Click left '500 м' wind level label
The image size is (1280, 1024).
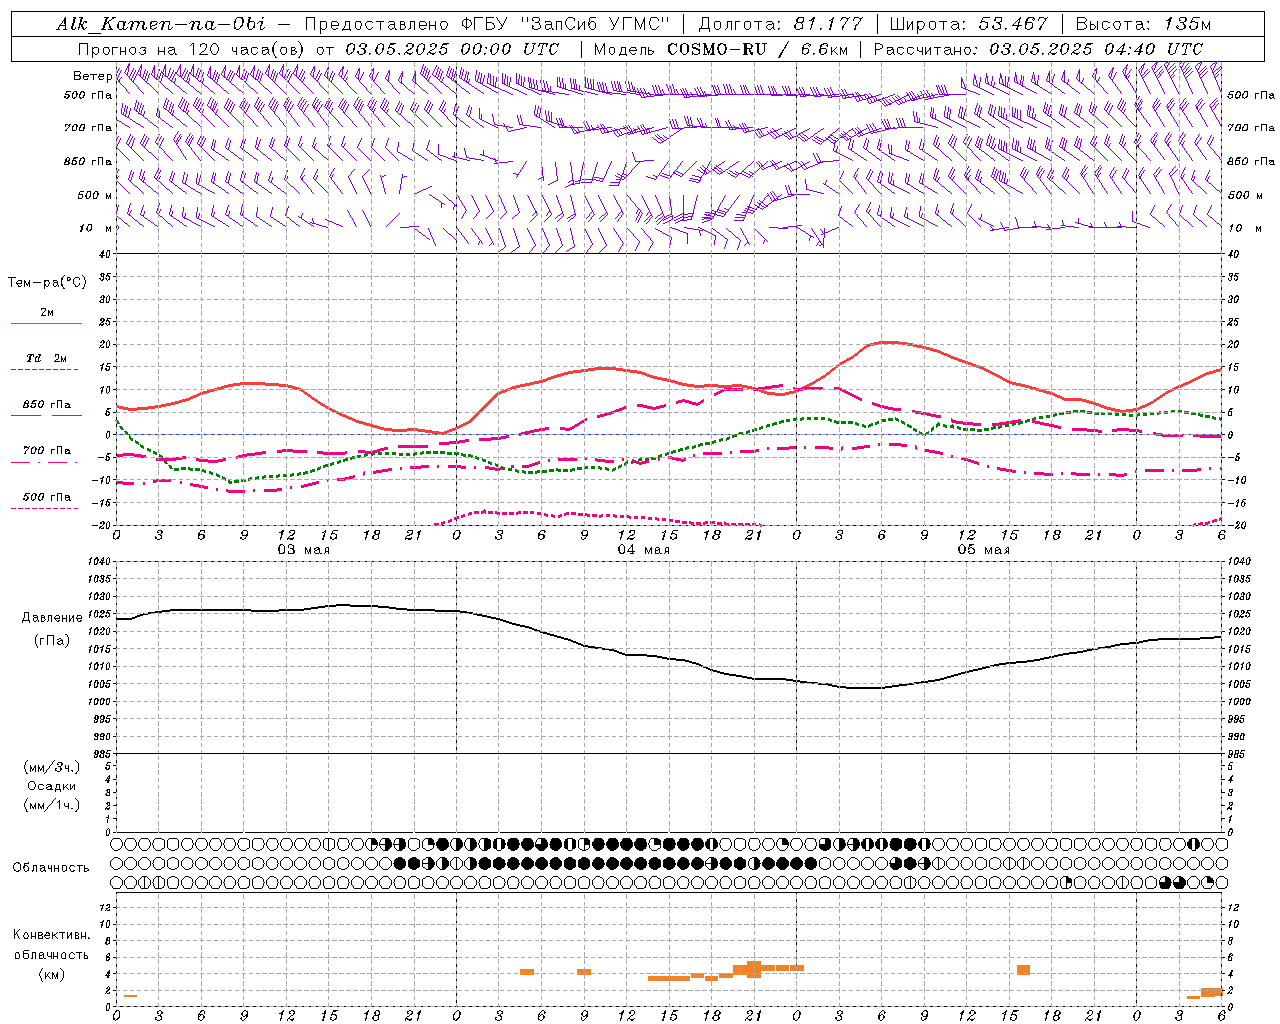point(95,196)
